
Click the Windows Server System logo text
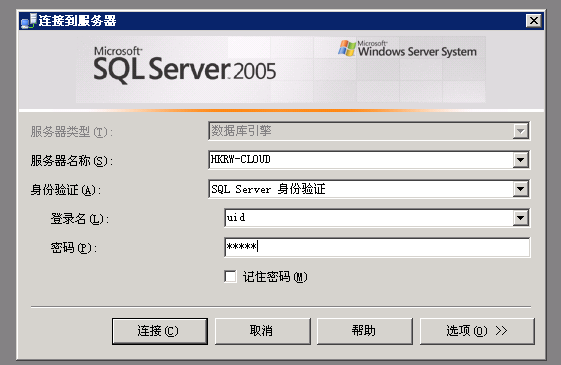click(x=417, y=49)
